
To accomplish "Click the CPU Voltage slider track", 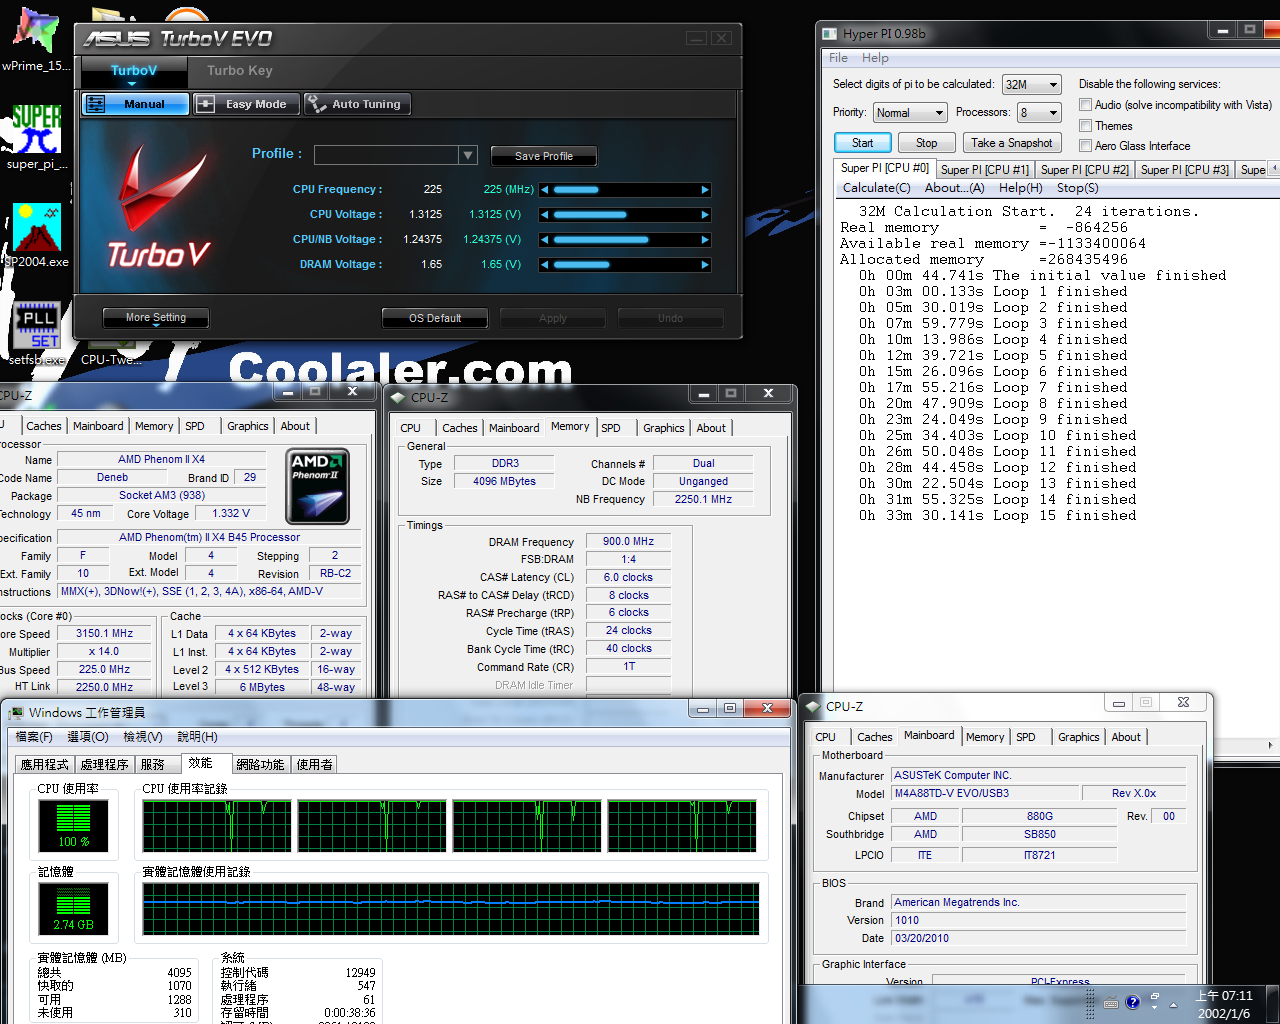I will tap(625, 215).
